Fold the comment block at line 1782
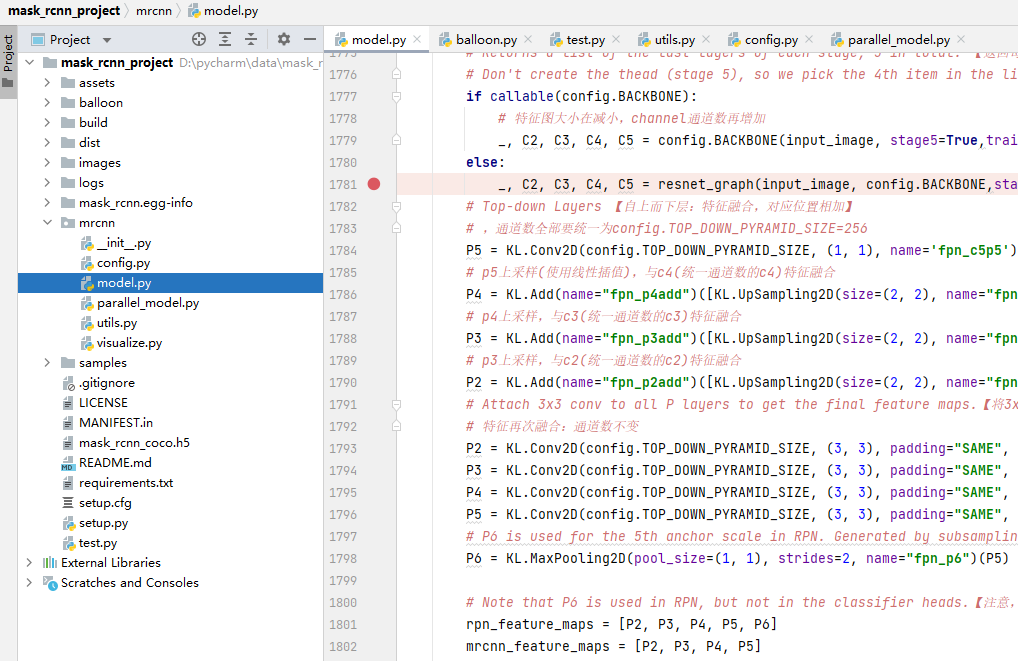Screen dimensions: 1018x661 396,206
